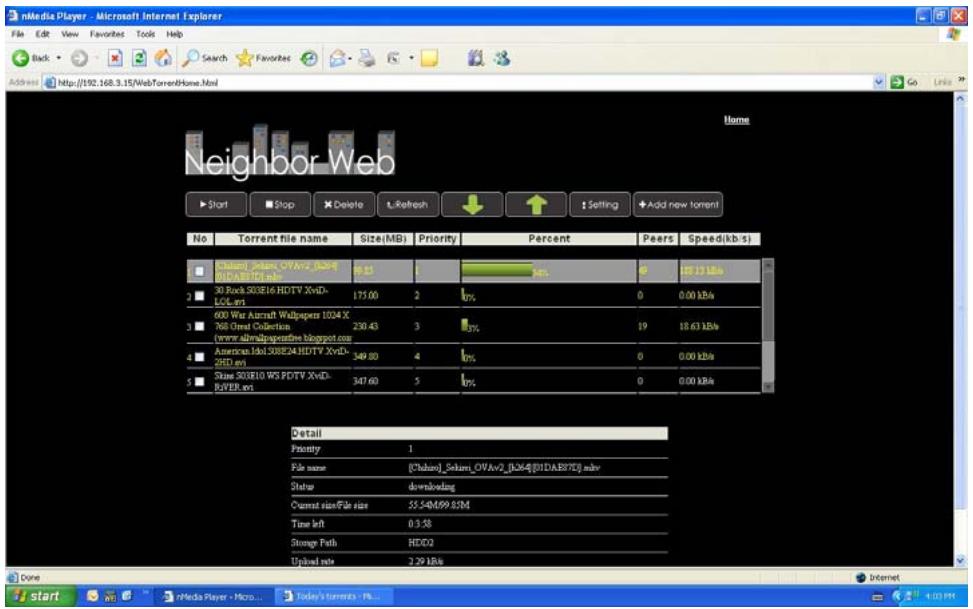
Task: Tick the checkbox for American.Idol.S08E24 torrent
Action: click(199, 357)
